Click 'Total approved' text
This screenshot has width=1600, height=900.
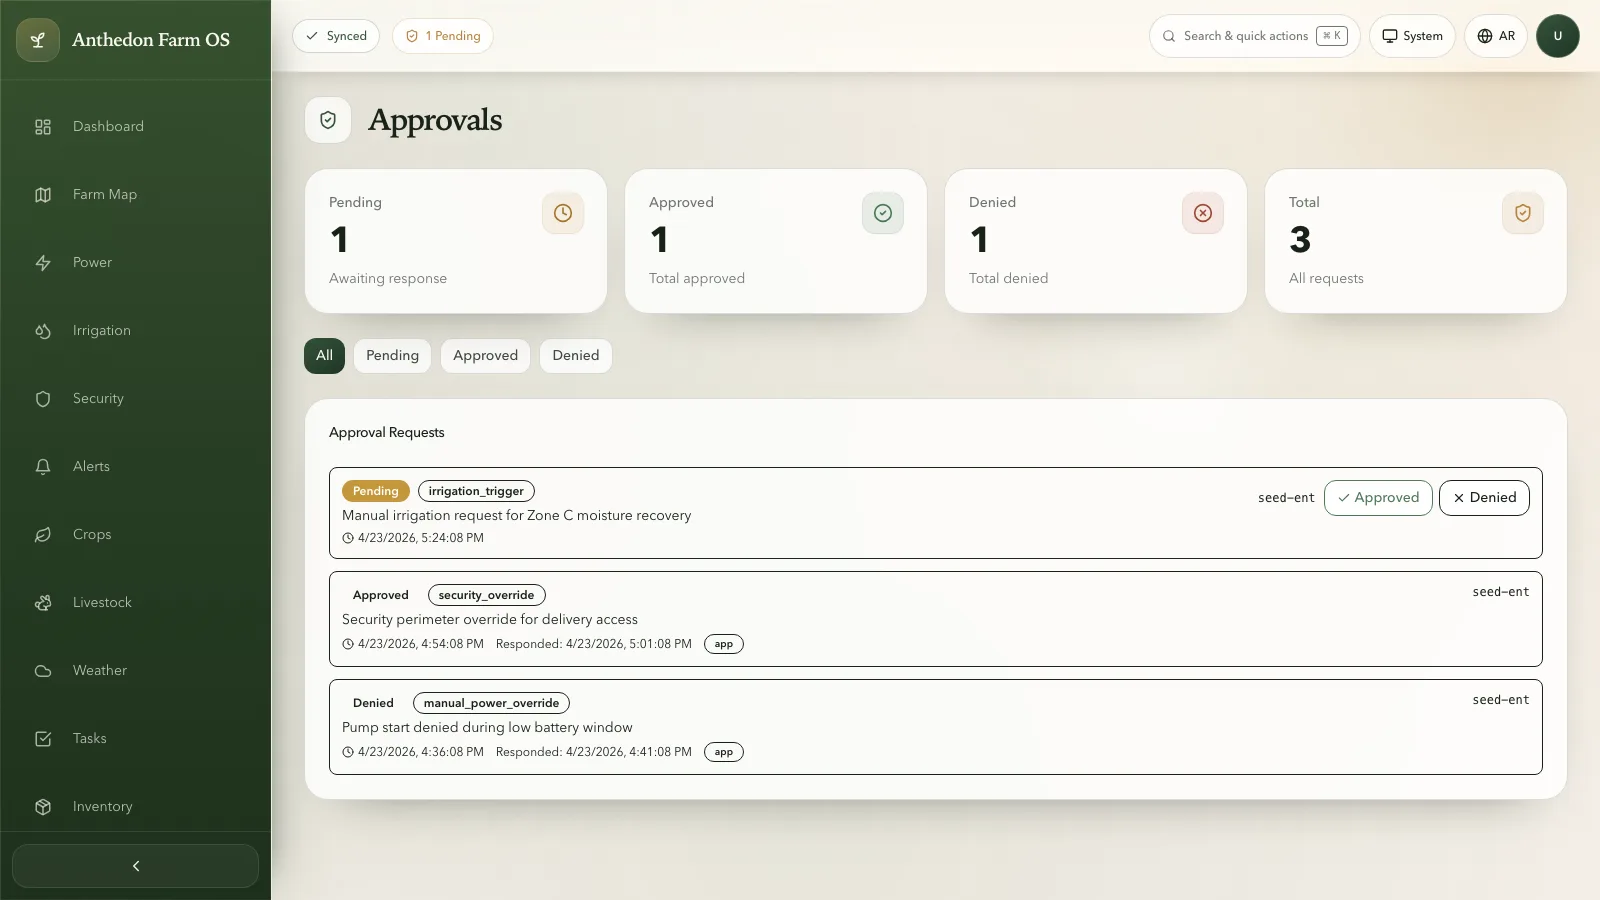click(697, 279)
